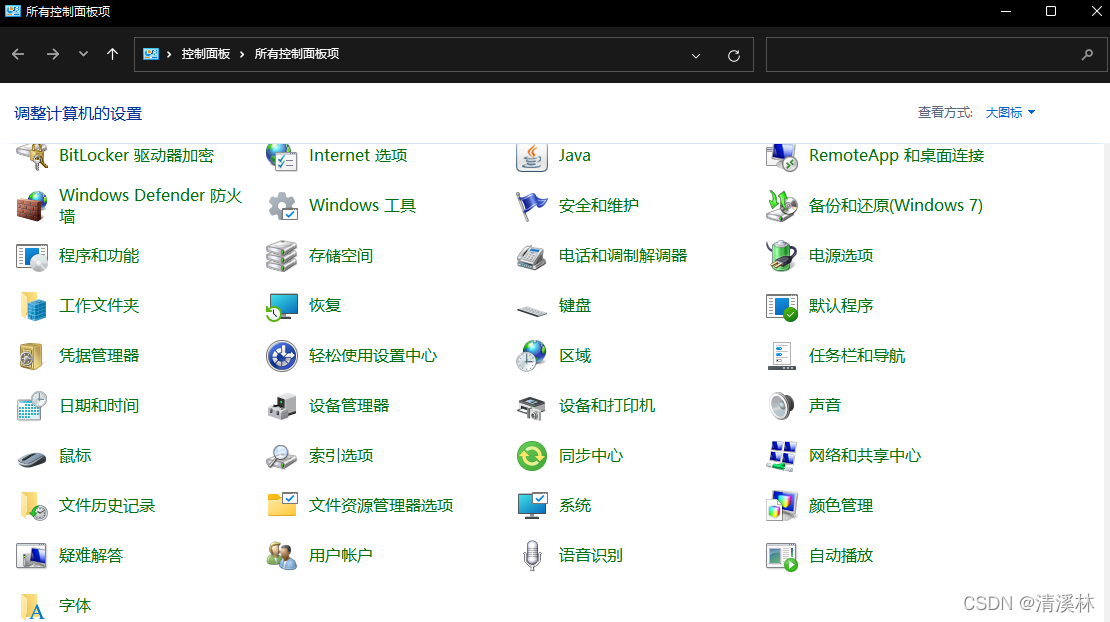This screenshot has width=1110, height=622.
Task: Open 颜色管理 icon
Action: tap(782, 506)
